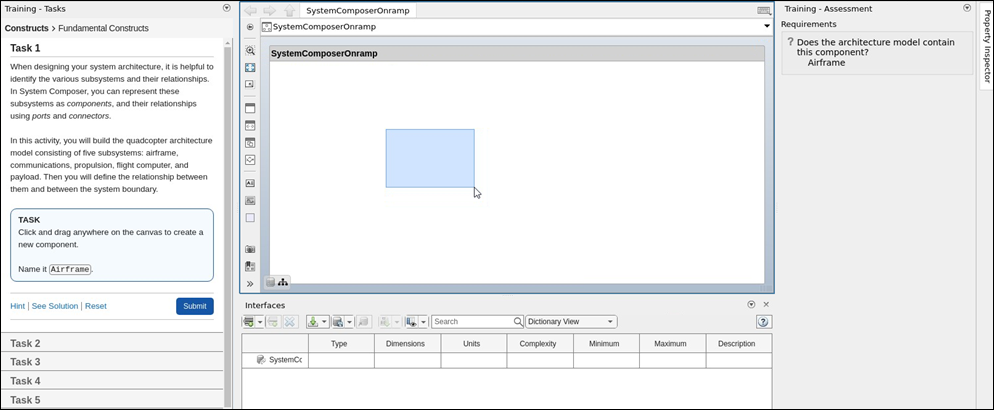Expand the palette with the double-chevron icon

pyautogui.click(x=250, y=283)
